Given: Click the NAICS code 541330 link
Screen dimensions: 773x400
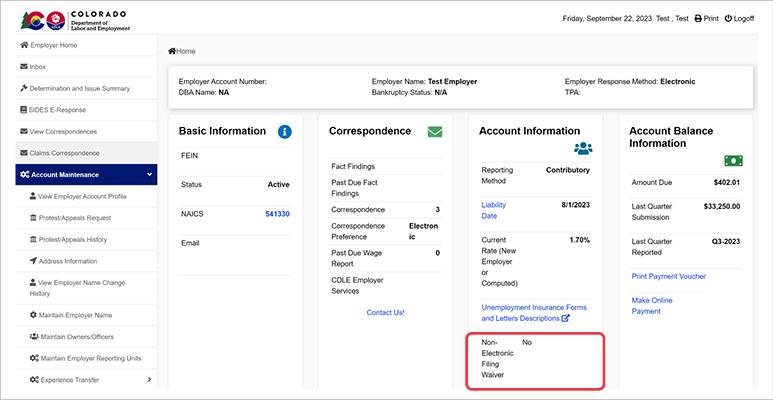Looking at the screenshot, I should pyautogui.click(x=277, y=214).
